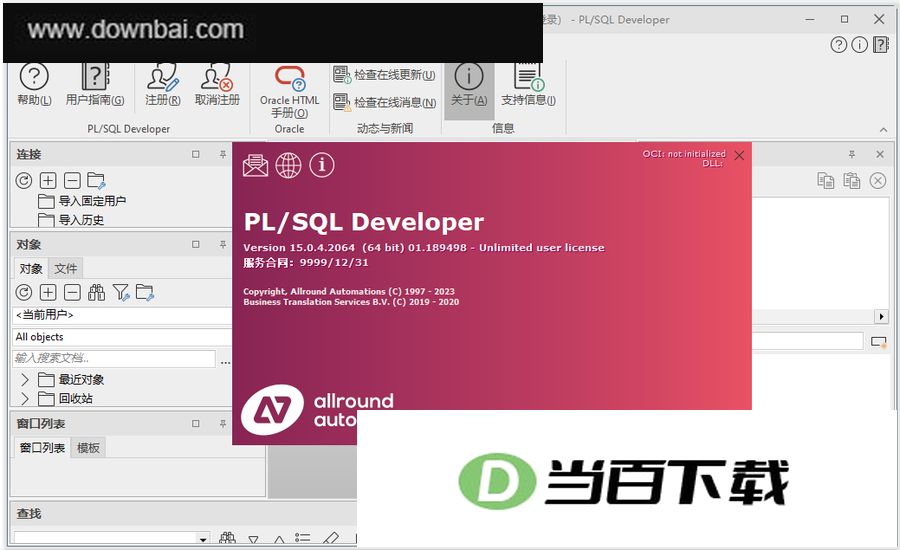The width and height of the screenshot is (900, 550).
Task: Click the mail icon in the About dialog
Action: click(255, 165)
